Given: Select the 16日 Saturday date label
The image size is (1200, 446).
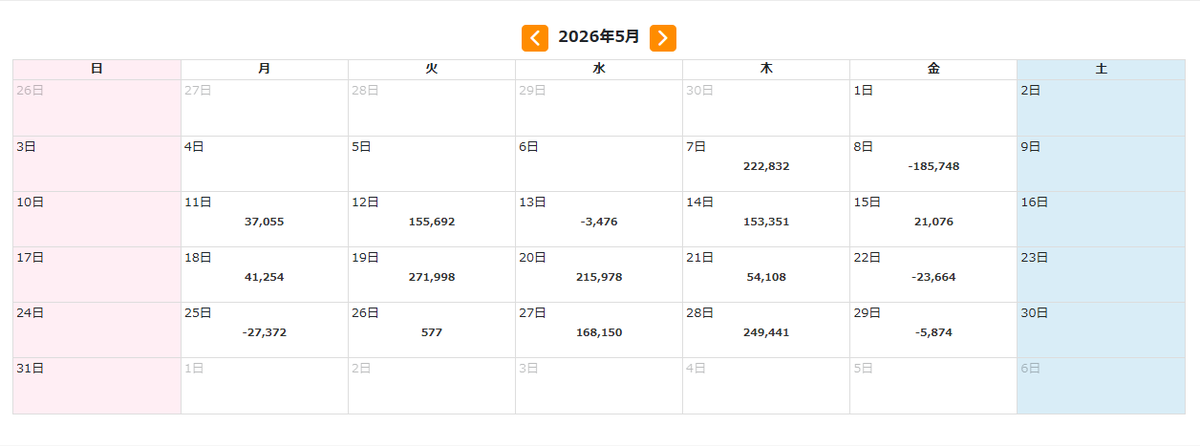Looking at the screenshot, I should click(x=1035, y=201).
